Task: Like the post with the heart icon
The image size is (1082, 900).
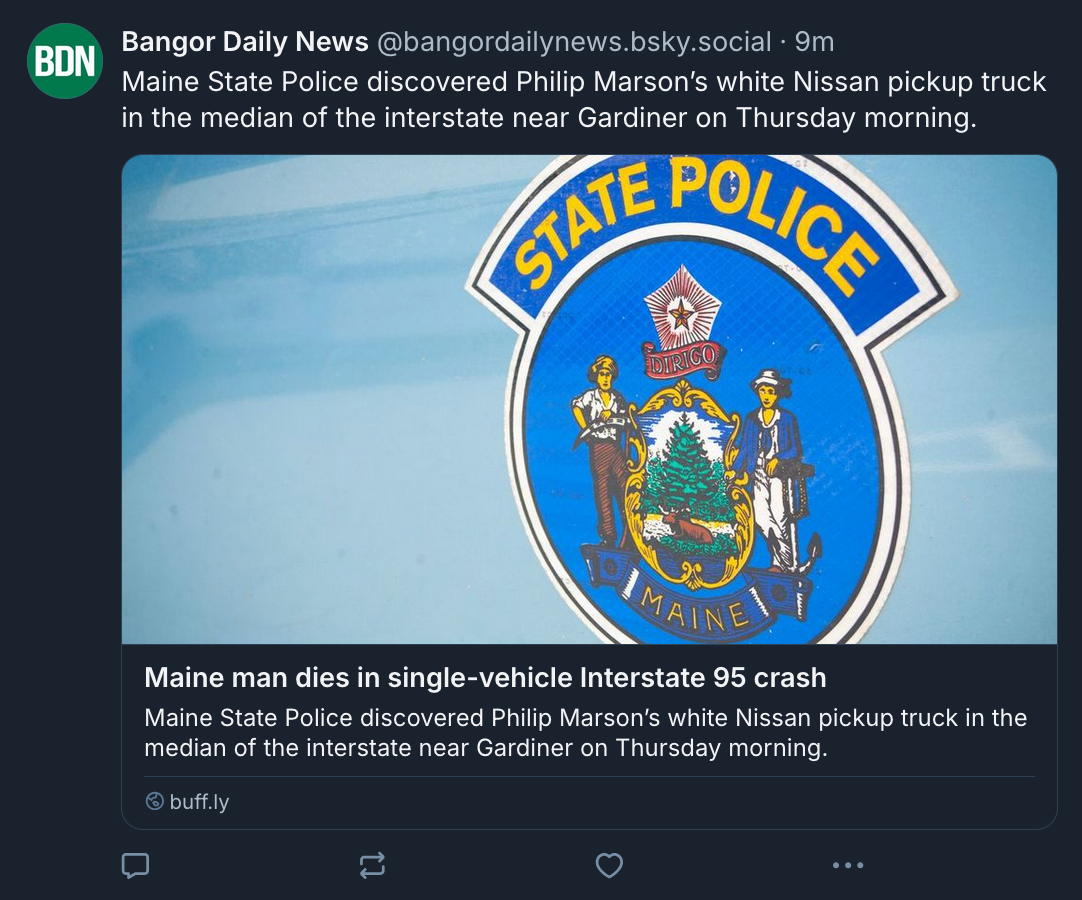Action: (609, 865)
